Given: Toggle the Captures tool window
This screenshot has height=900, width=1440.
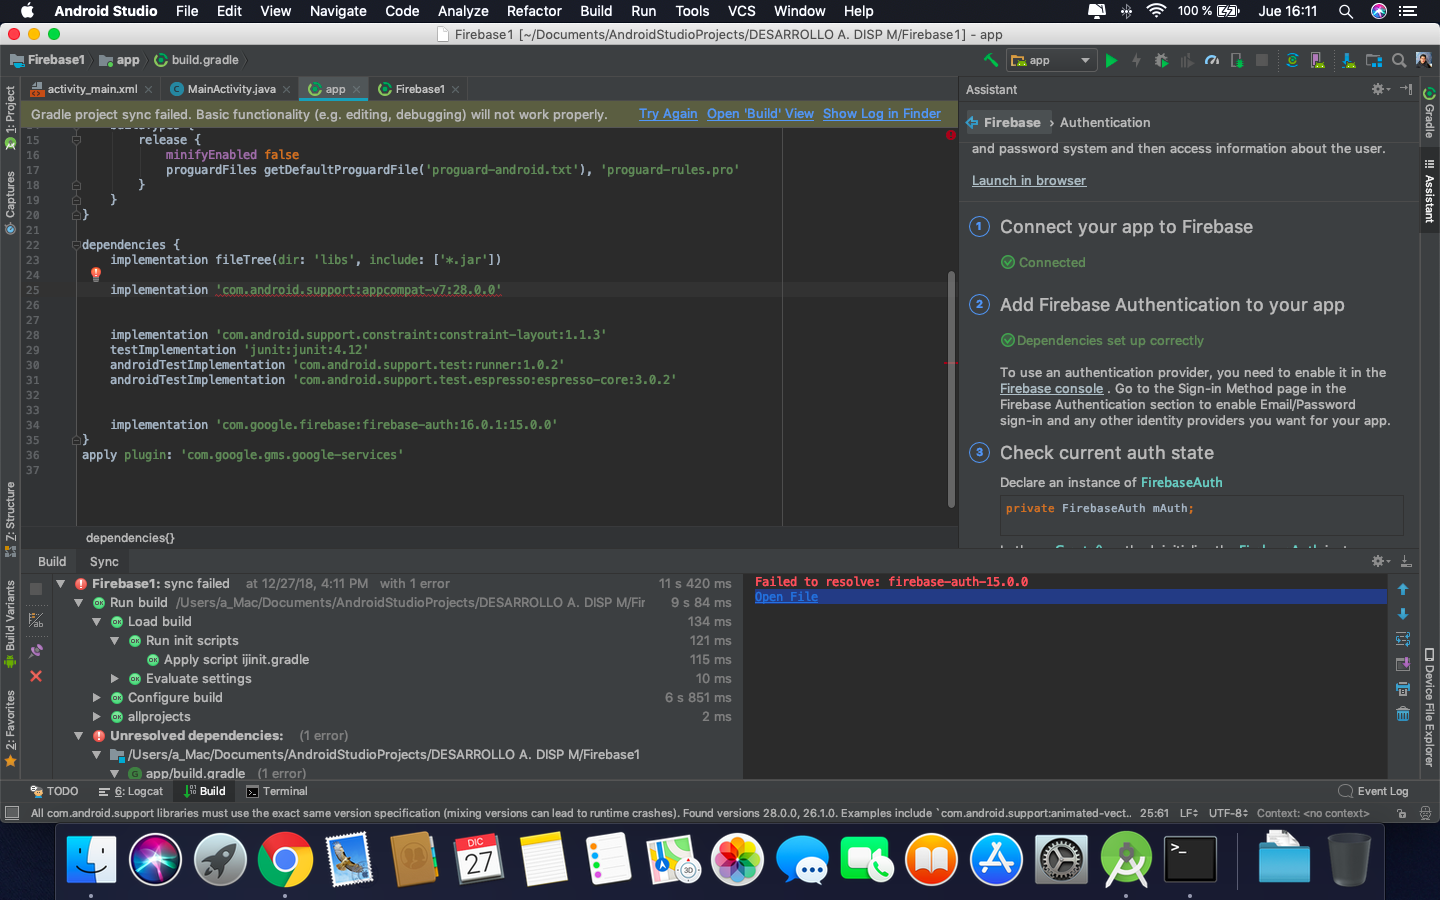Looking at the screenshot, I should pos(10,203).
